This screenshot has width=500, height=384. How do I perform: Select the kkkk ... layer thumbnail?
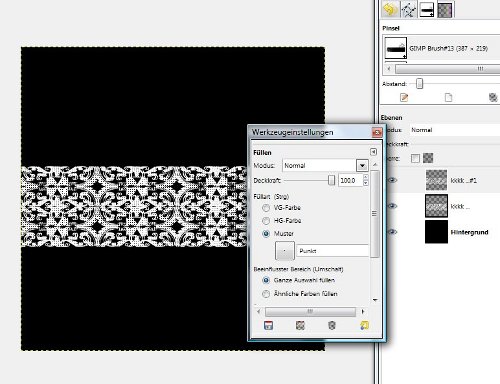436,206
